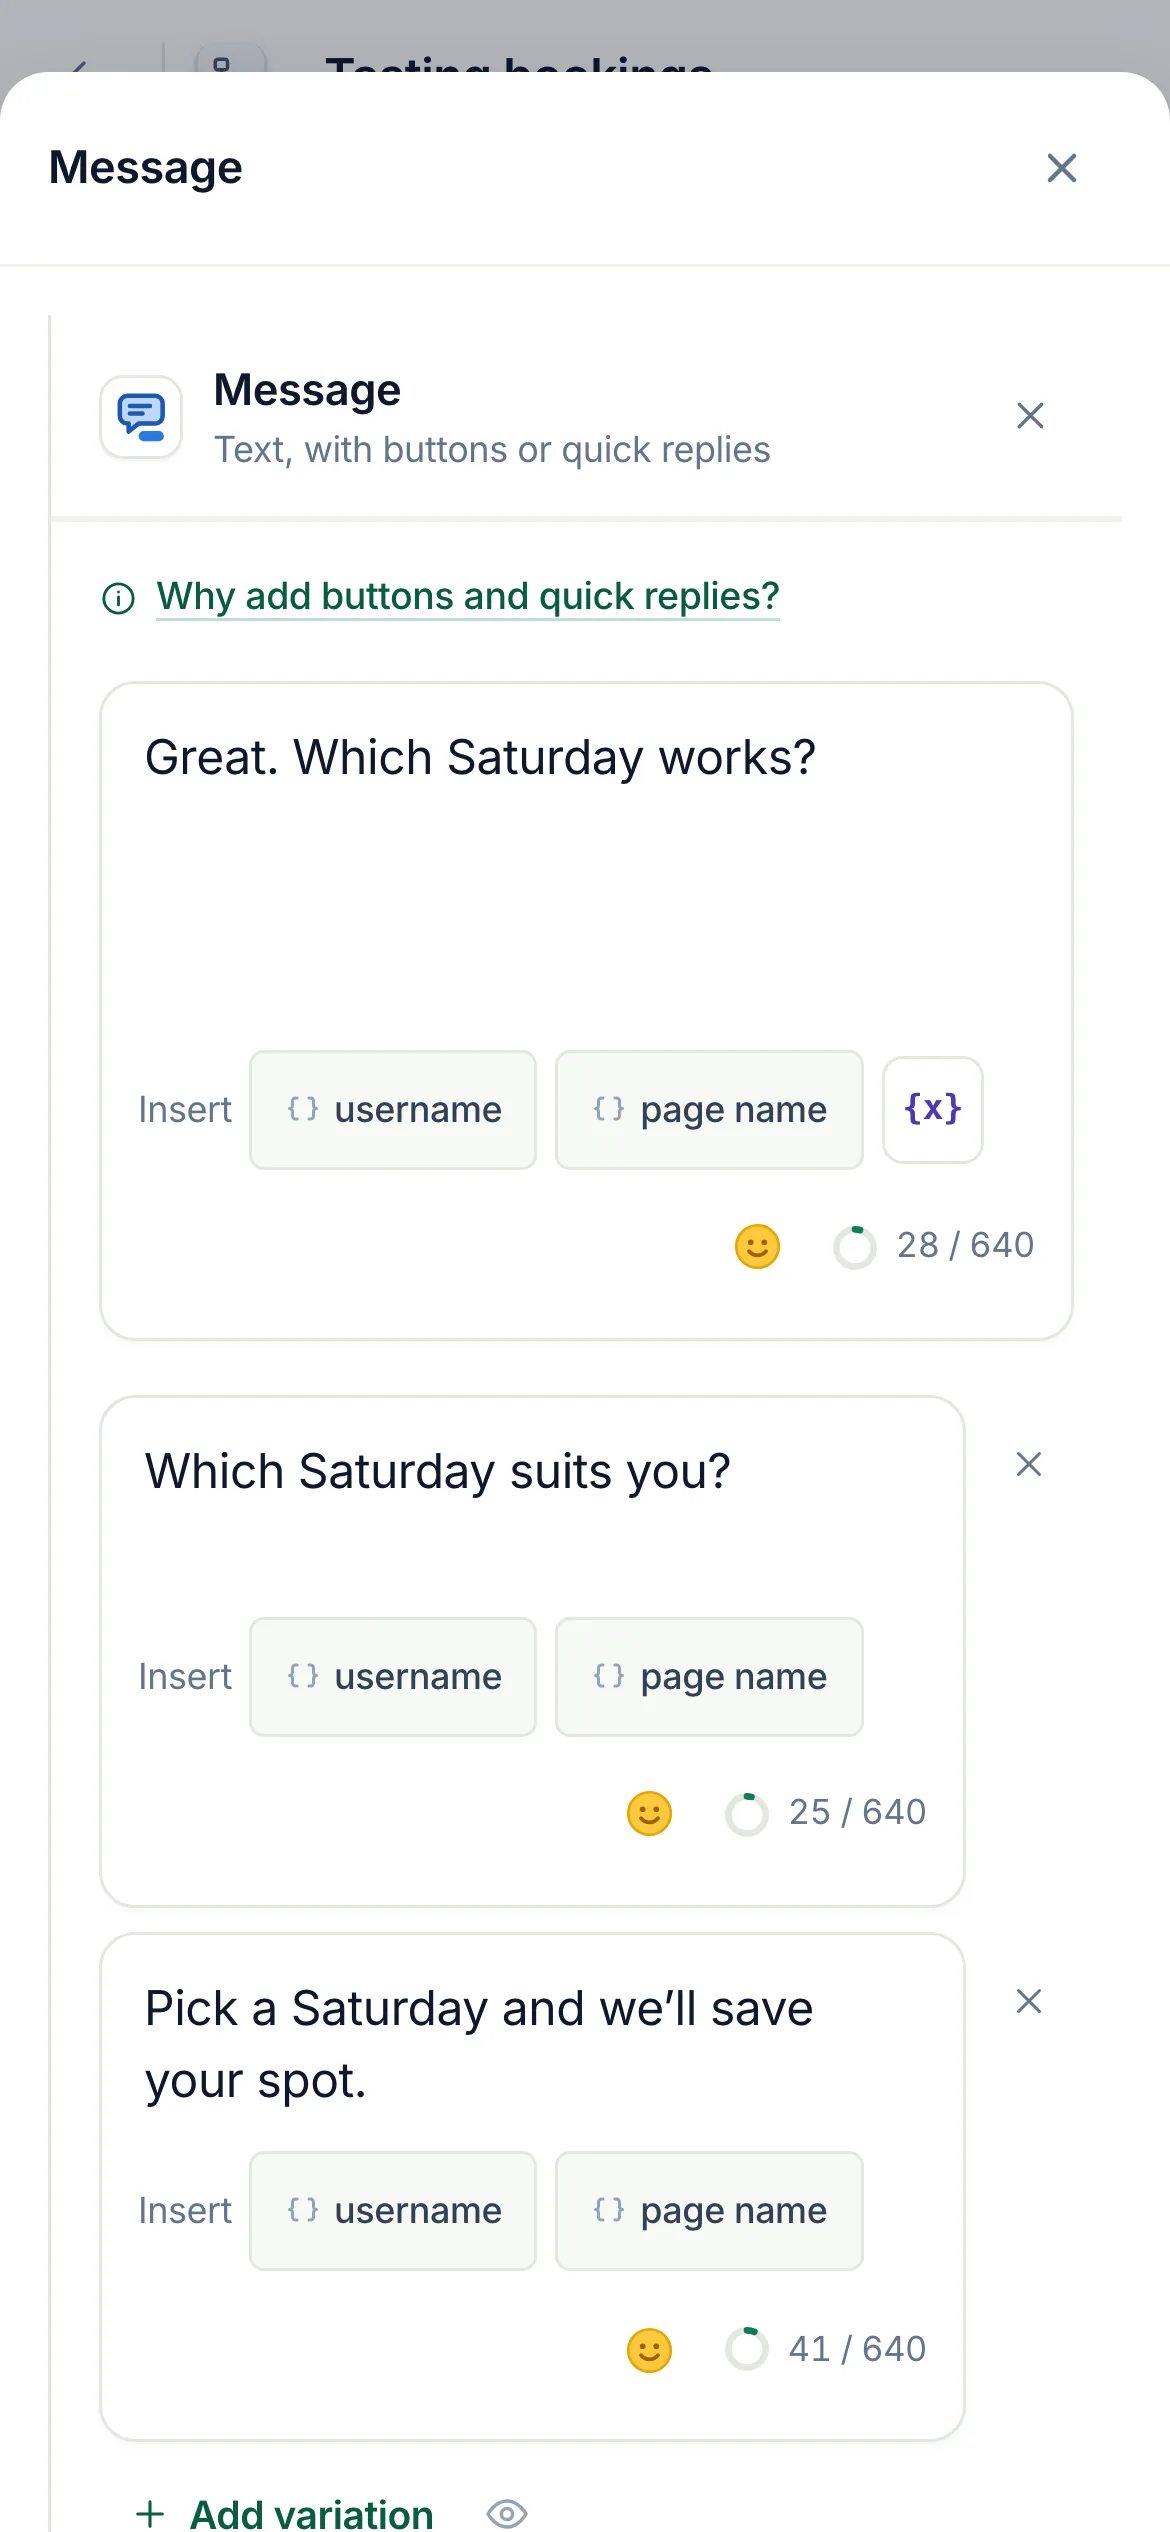Image resolution: width=1170 pixels, height=2532 pixels.
Task: Close the Message dialog with top X
Action: 1061,168
